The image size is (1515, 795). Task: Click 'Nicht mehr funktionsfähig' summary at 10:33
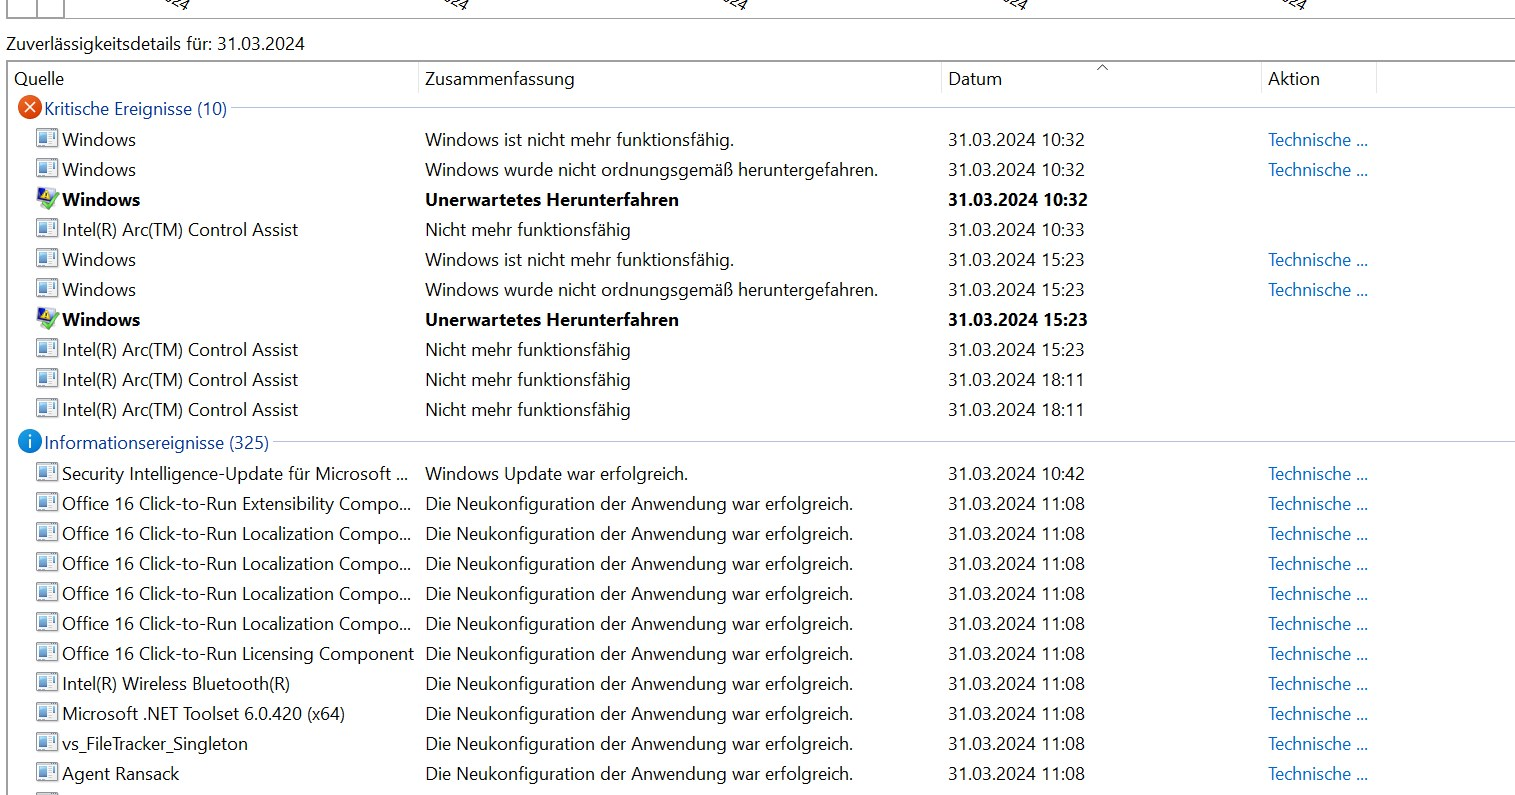tap(528, 230)
